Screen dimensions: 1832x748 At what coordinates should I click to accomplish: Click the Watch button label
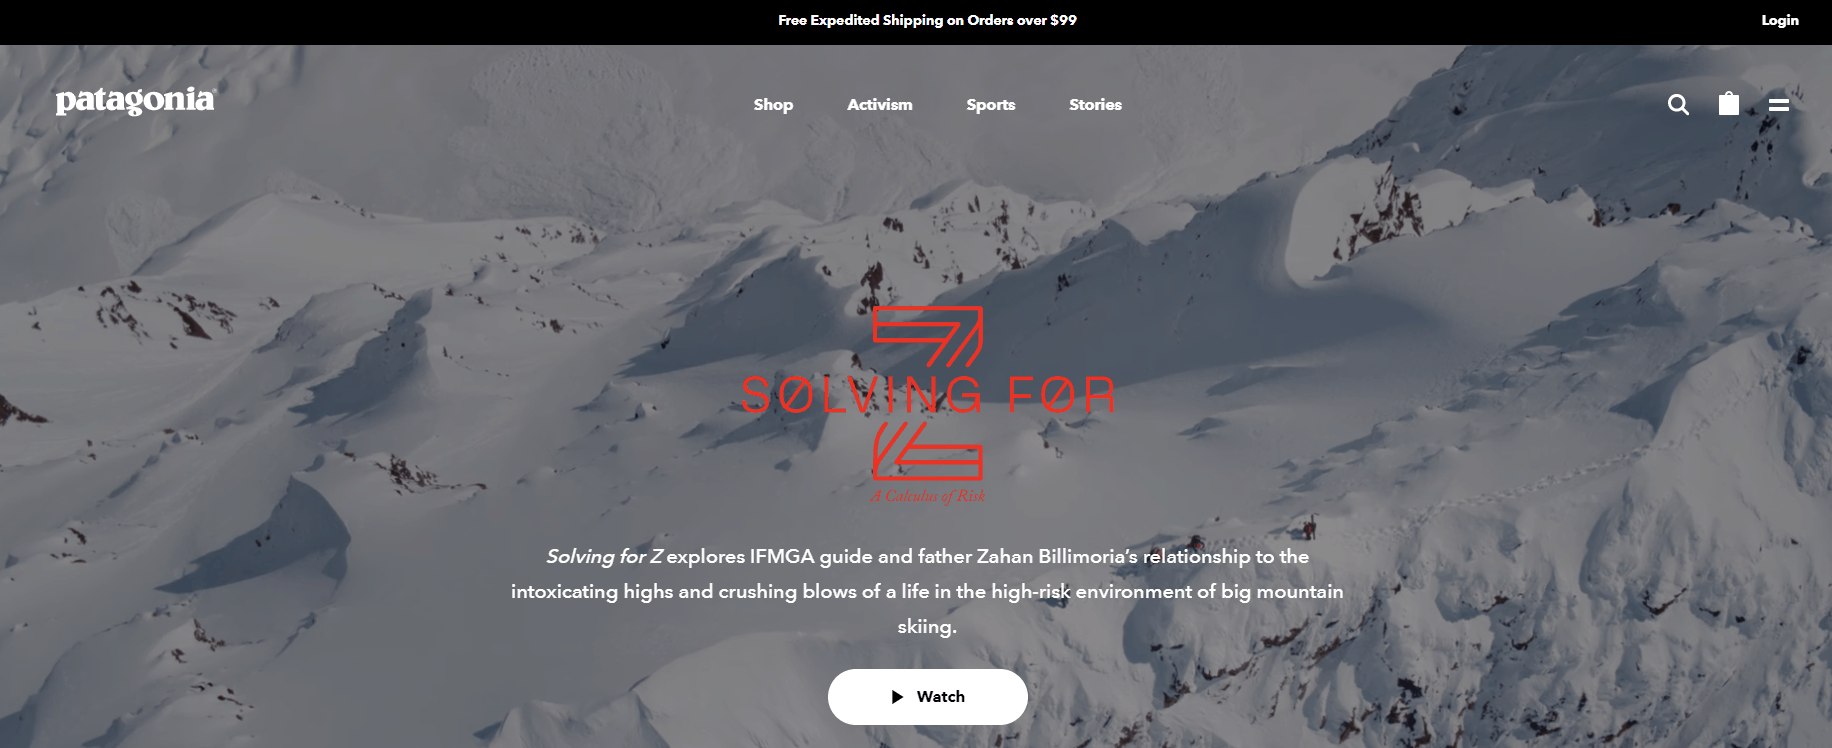tap(941, 697)
